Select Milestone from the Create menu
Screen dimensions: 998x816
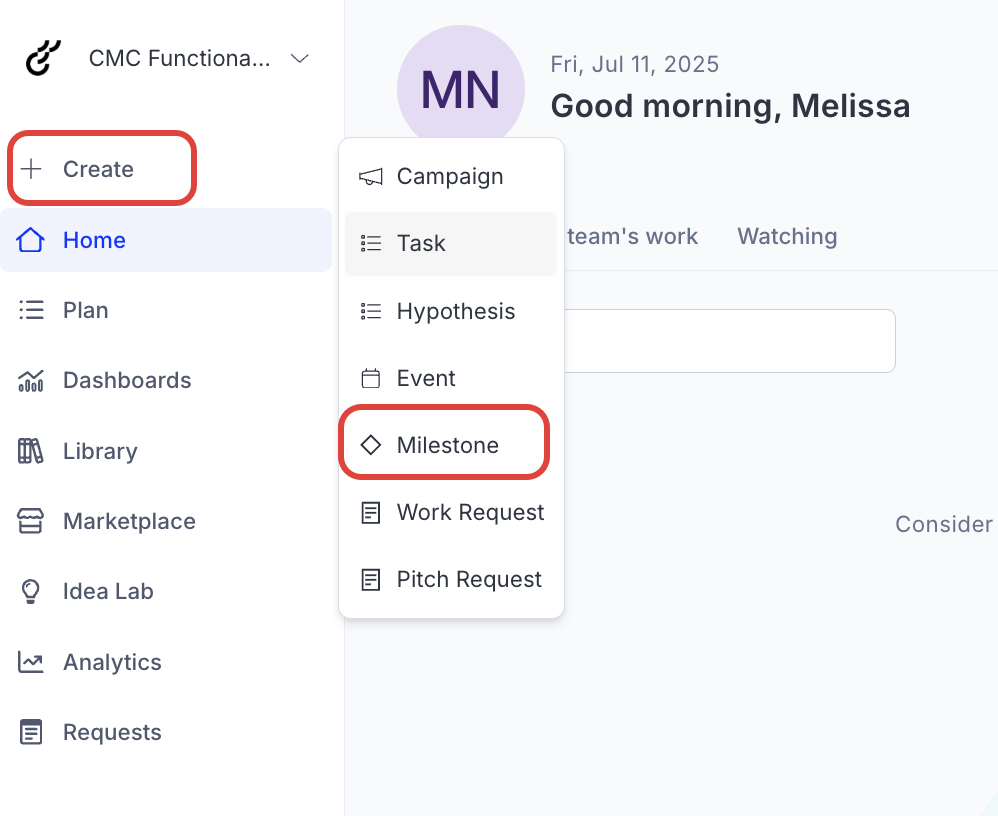(x=447, y=445)
